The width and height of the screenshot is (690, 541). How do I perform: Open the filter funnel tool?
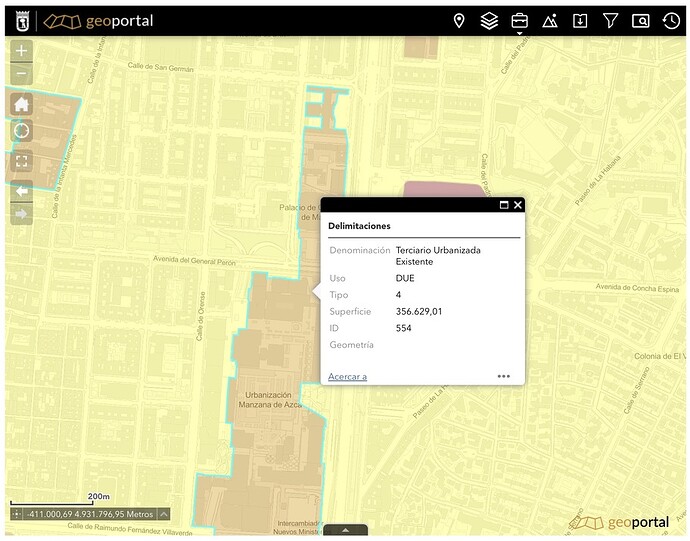[x=610, y=21]
